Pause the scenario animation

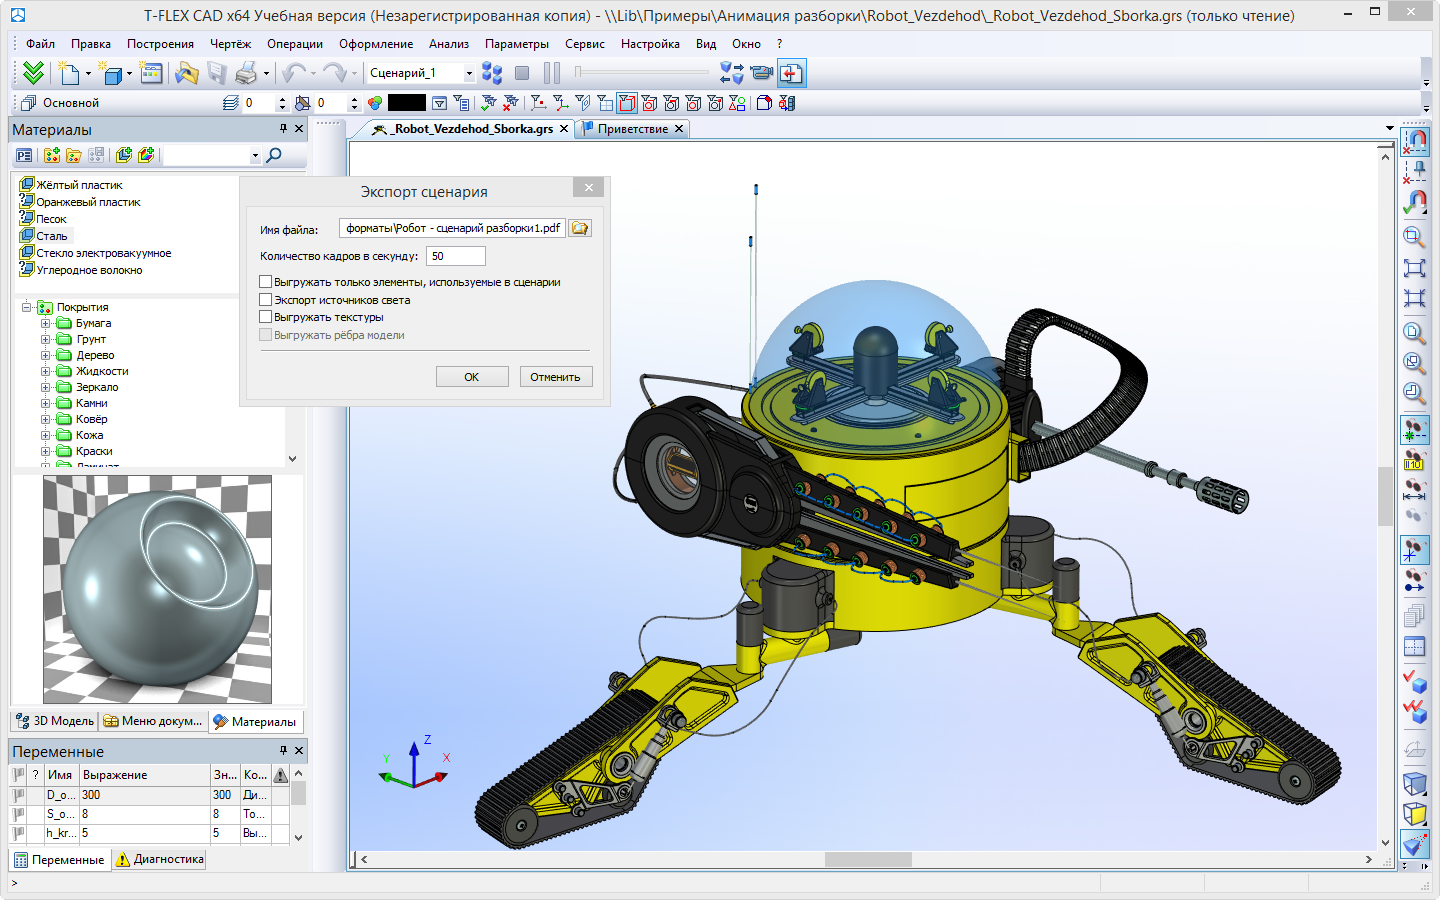(x=552, y=73)
